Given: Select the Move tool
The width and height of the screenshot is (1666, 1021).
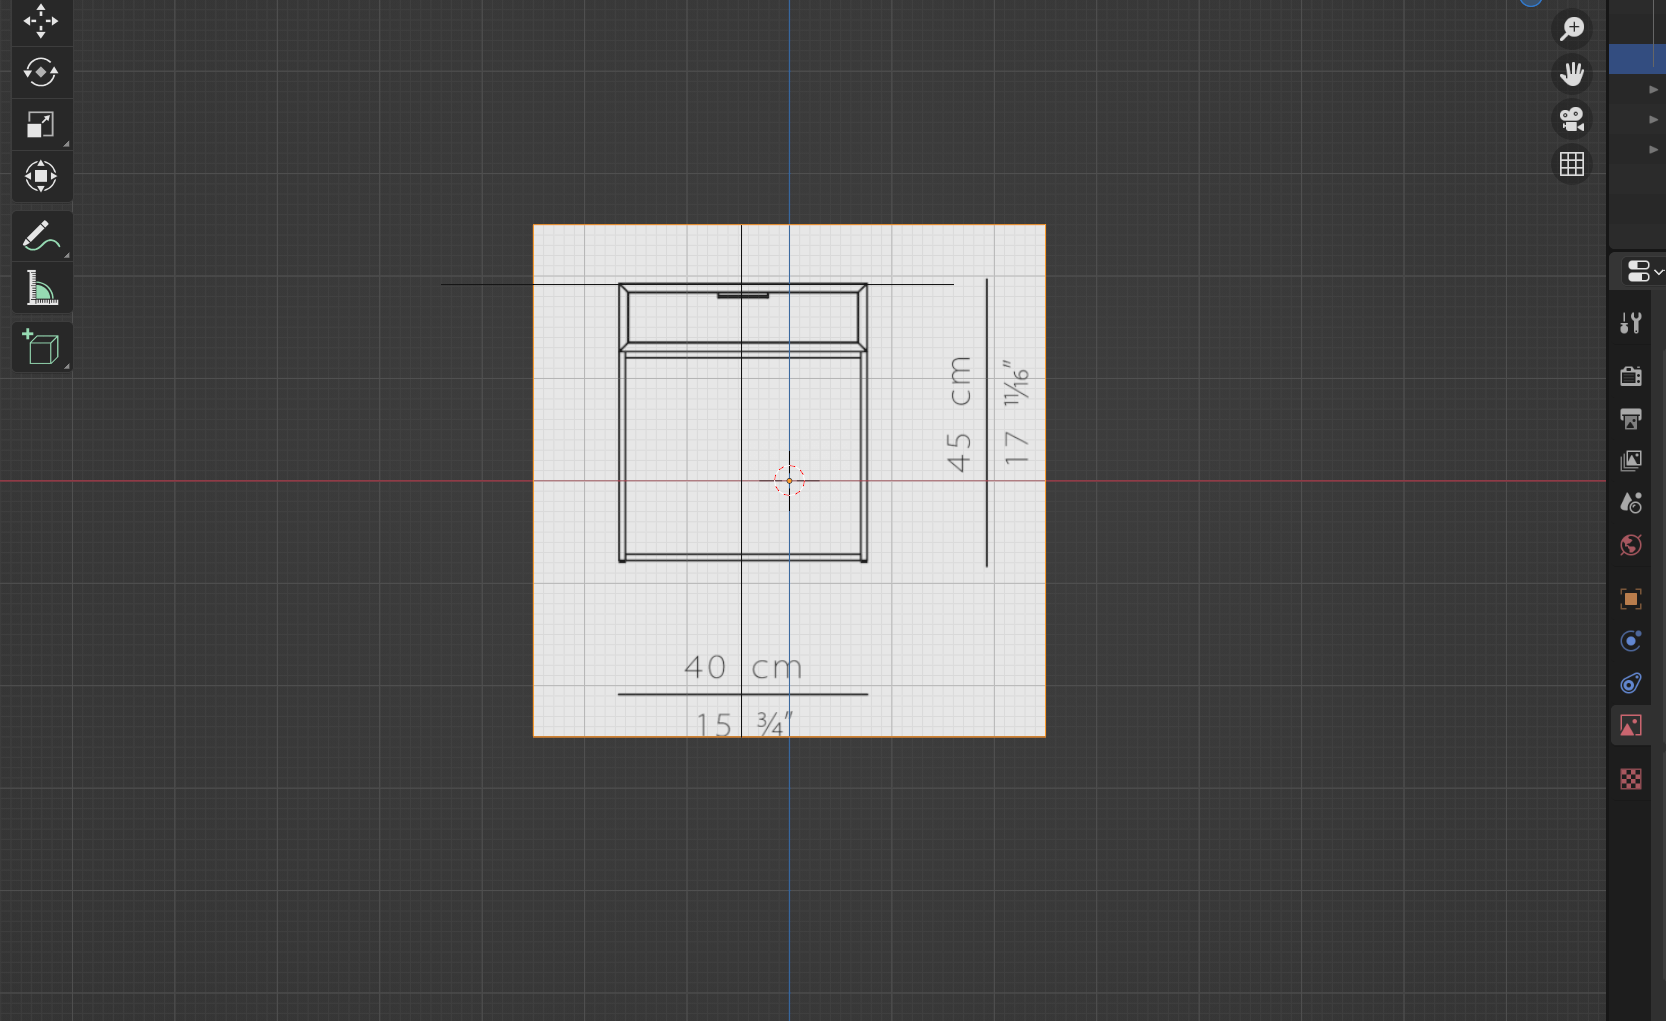Looking at the screenshot, I should (x=41, y=21).
